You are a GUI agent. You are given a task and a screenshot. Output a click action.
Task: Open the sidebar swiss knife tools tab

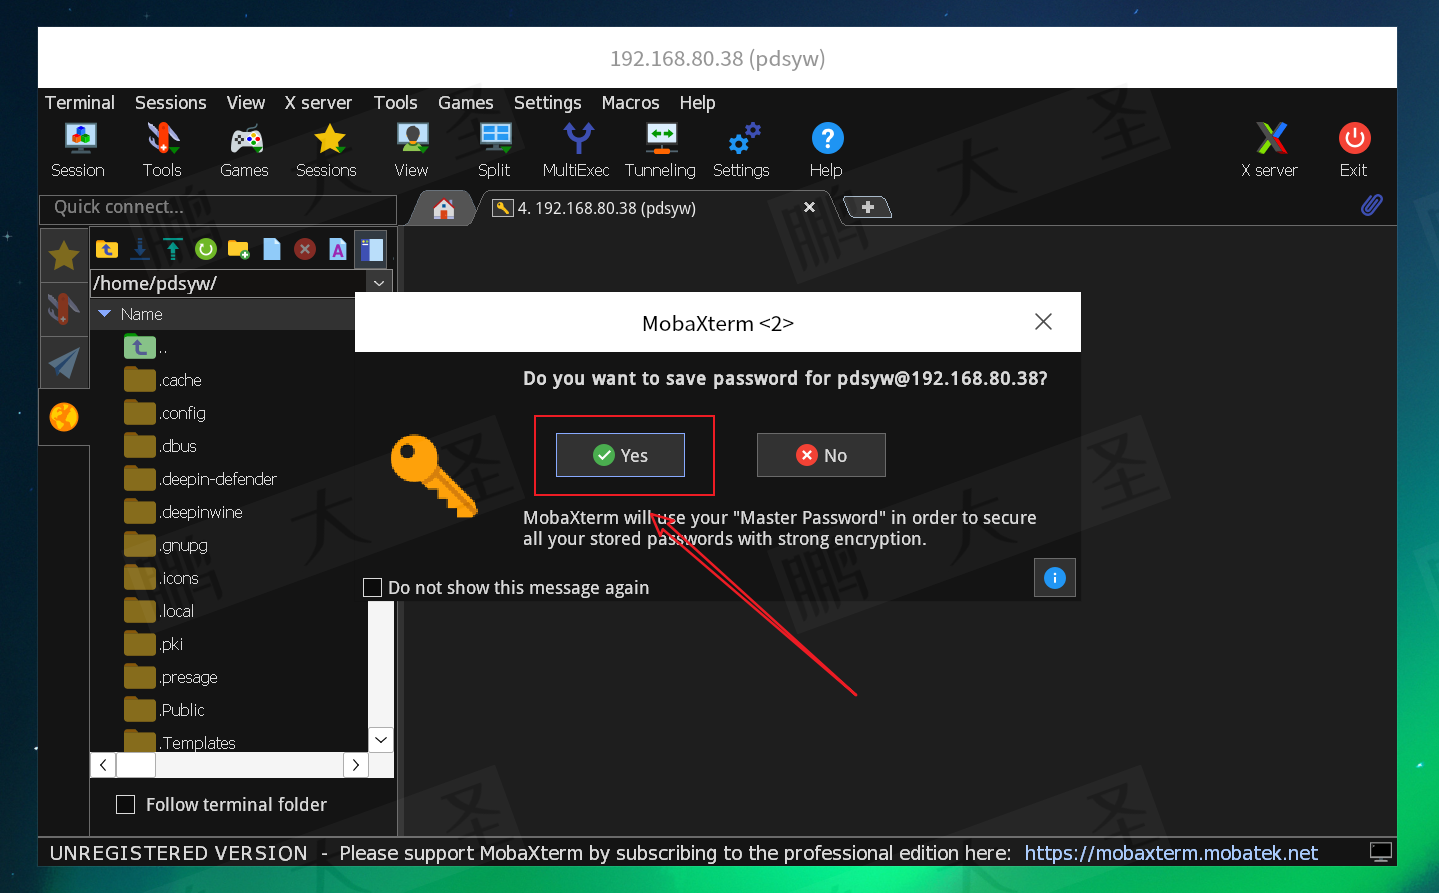(64, 308)
